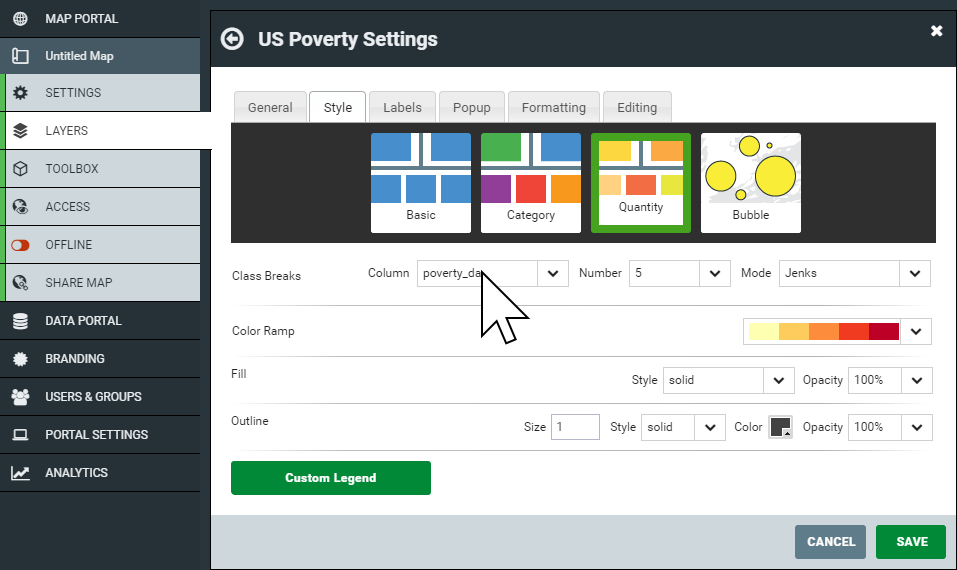This screenshot has height=570, width=957.
Task: Click the Analytics chart icon
Action: [20, 473]
